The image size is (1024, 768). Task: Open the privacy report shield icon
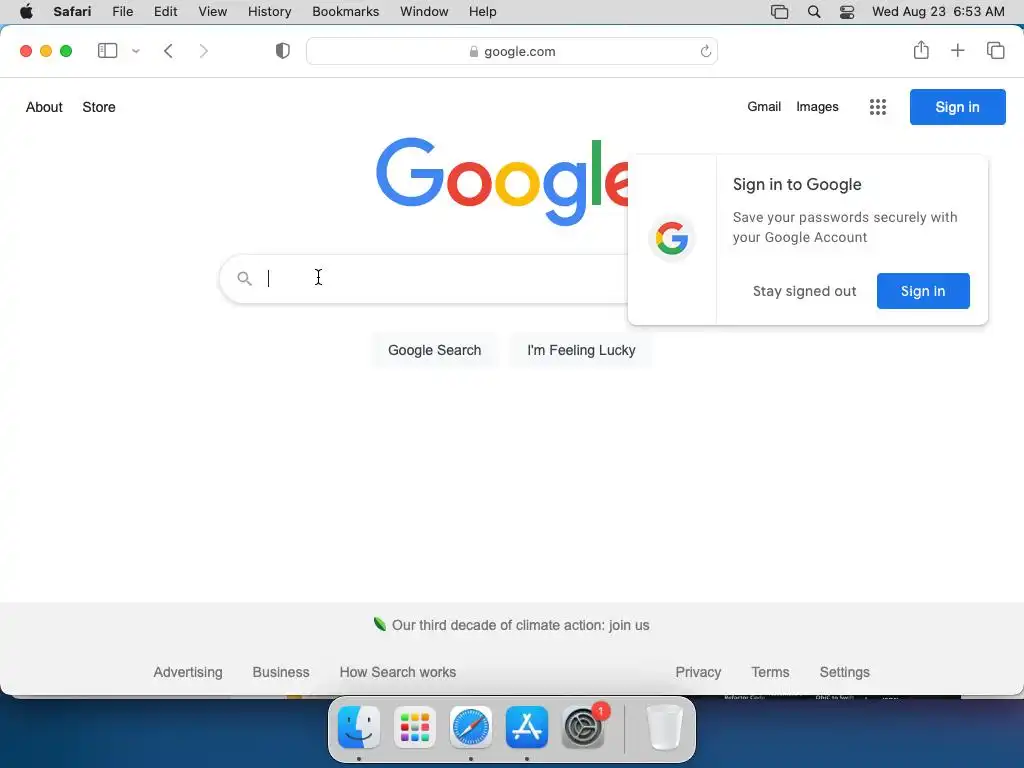pos(282,51)
